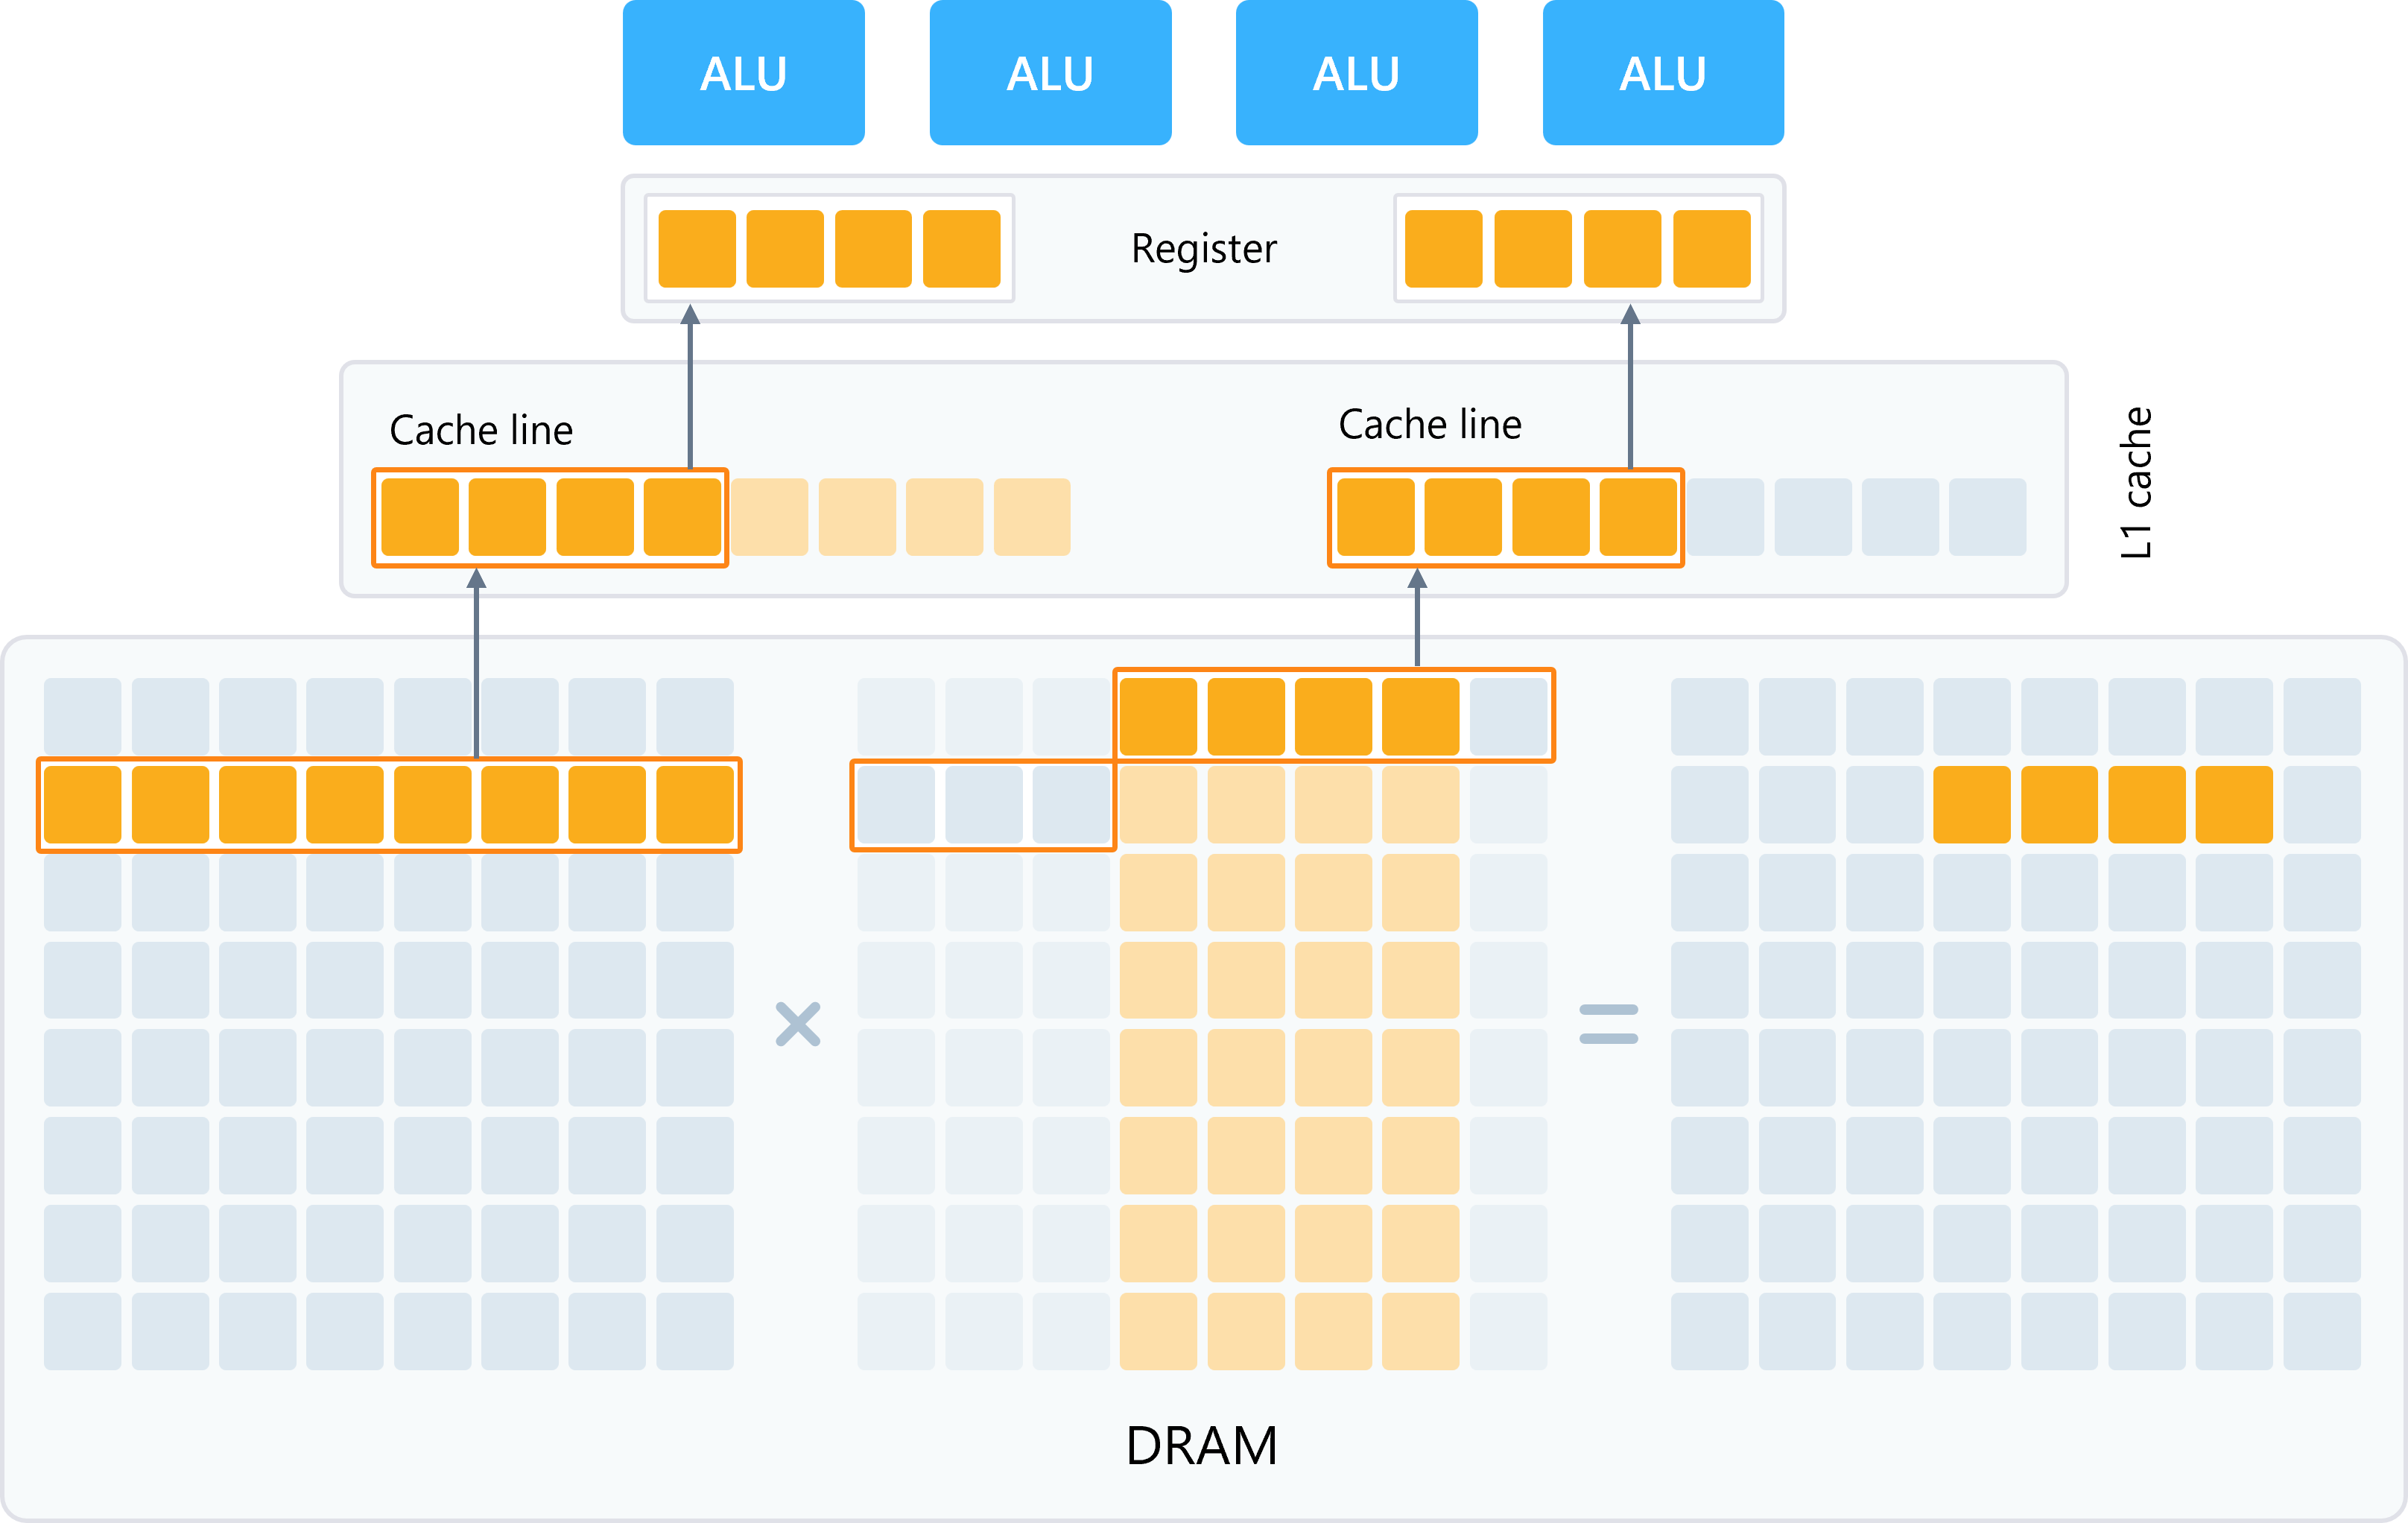
Task: Click first orange cell in result matrix
Action: point(1972,804)
